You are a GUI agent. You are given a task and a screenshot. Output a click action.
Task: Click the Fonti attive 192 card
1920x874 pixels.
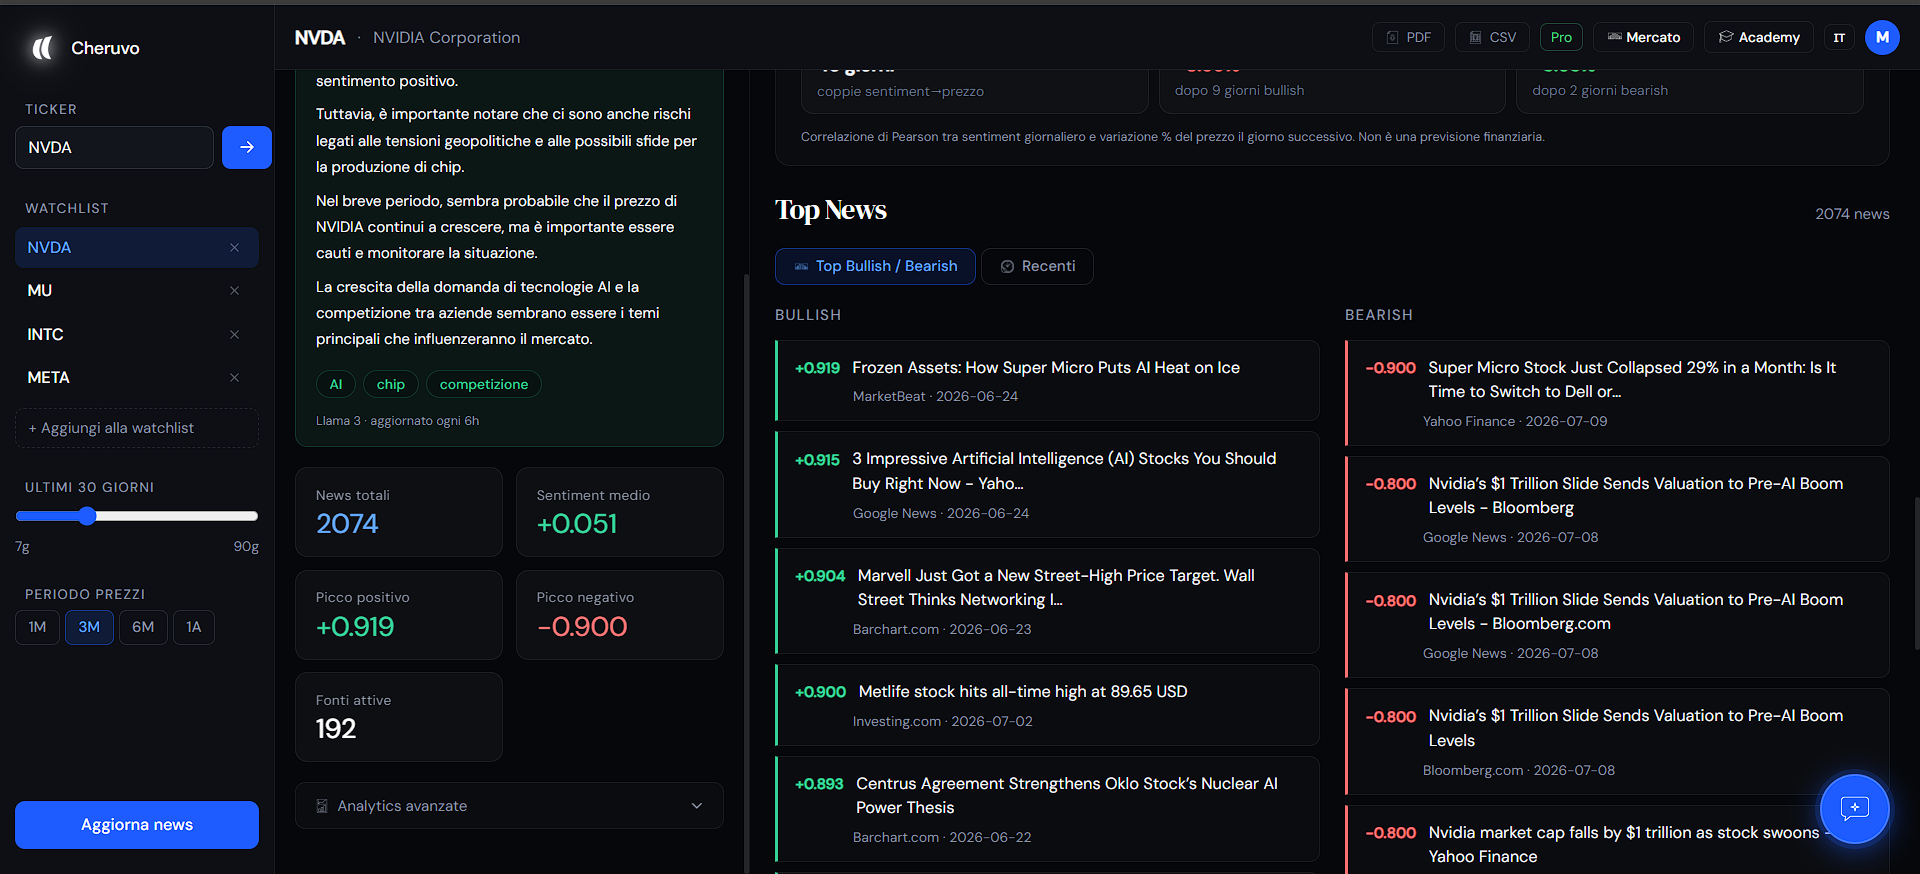pyautogui.click(x=399, y=717)
